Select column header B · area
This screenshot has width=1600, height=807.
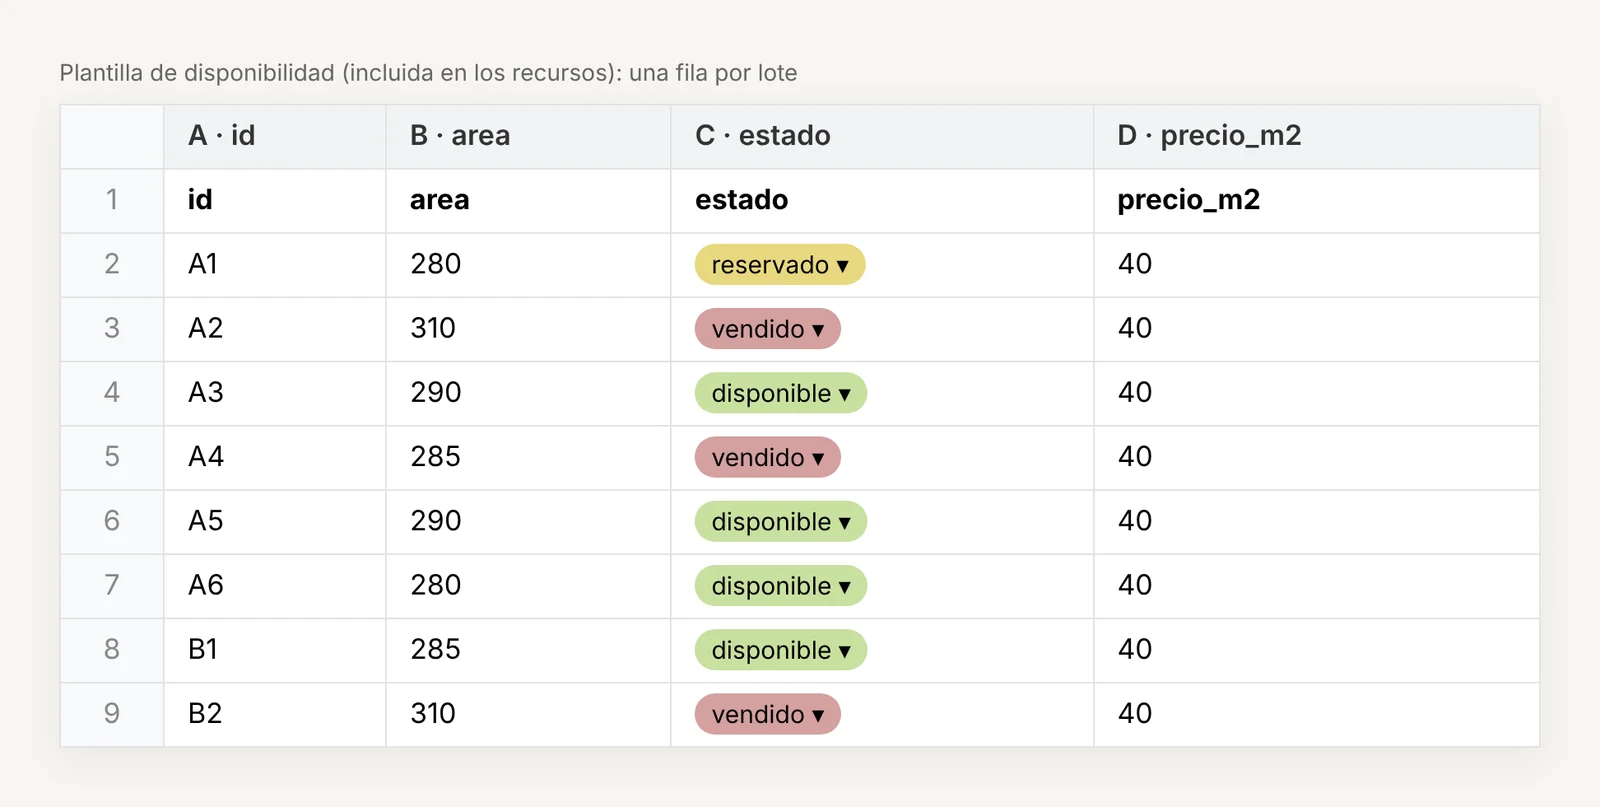[x=528, y=136]
